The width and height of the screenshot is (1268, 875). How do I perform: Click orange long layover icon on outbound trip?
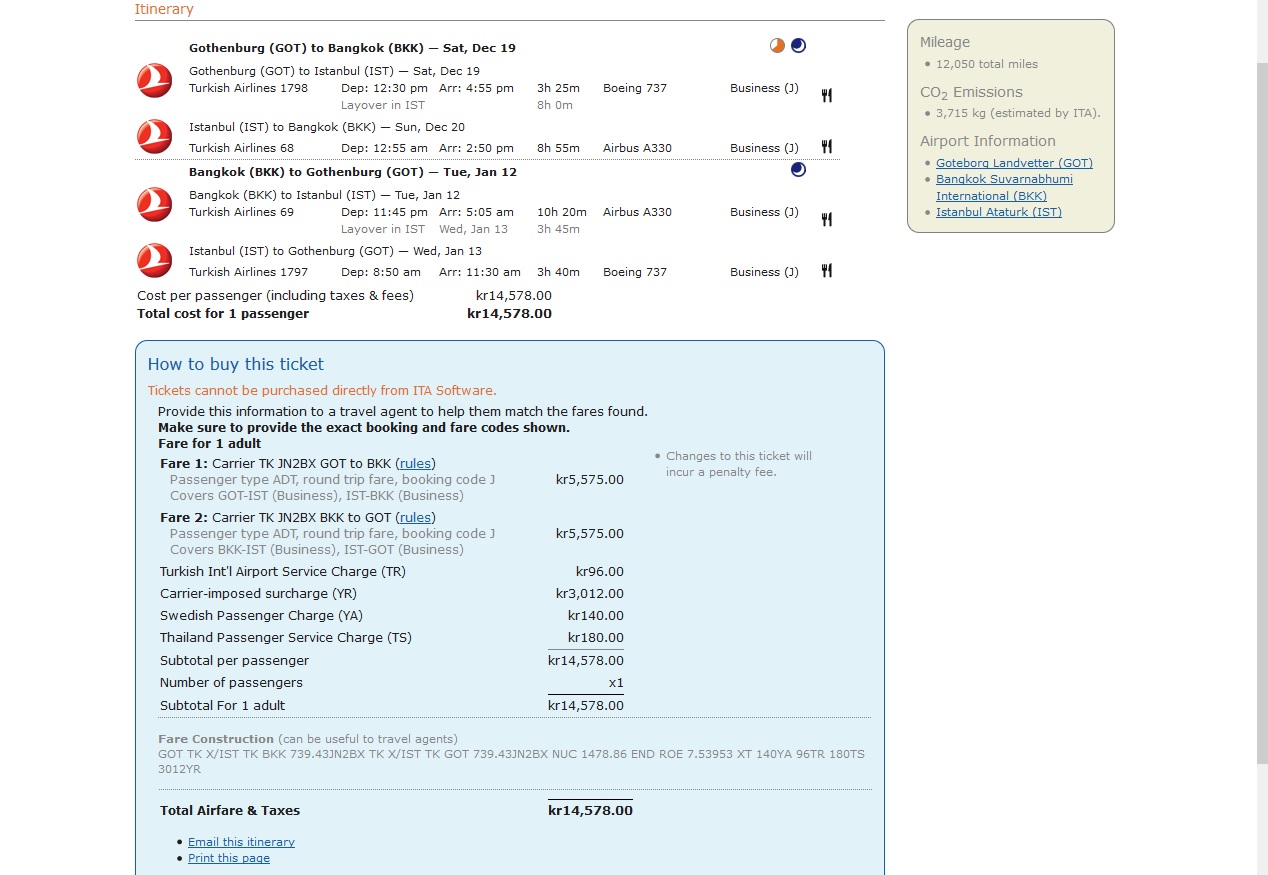pyautogui.click(x=777, y=45)
